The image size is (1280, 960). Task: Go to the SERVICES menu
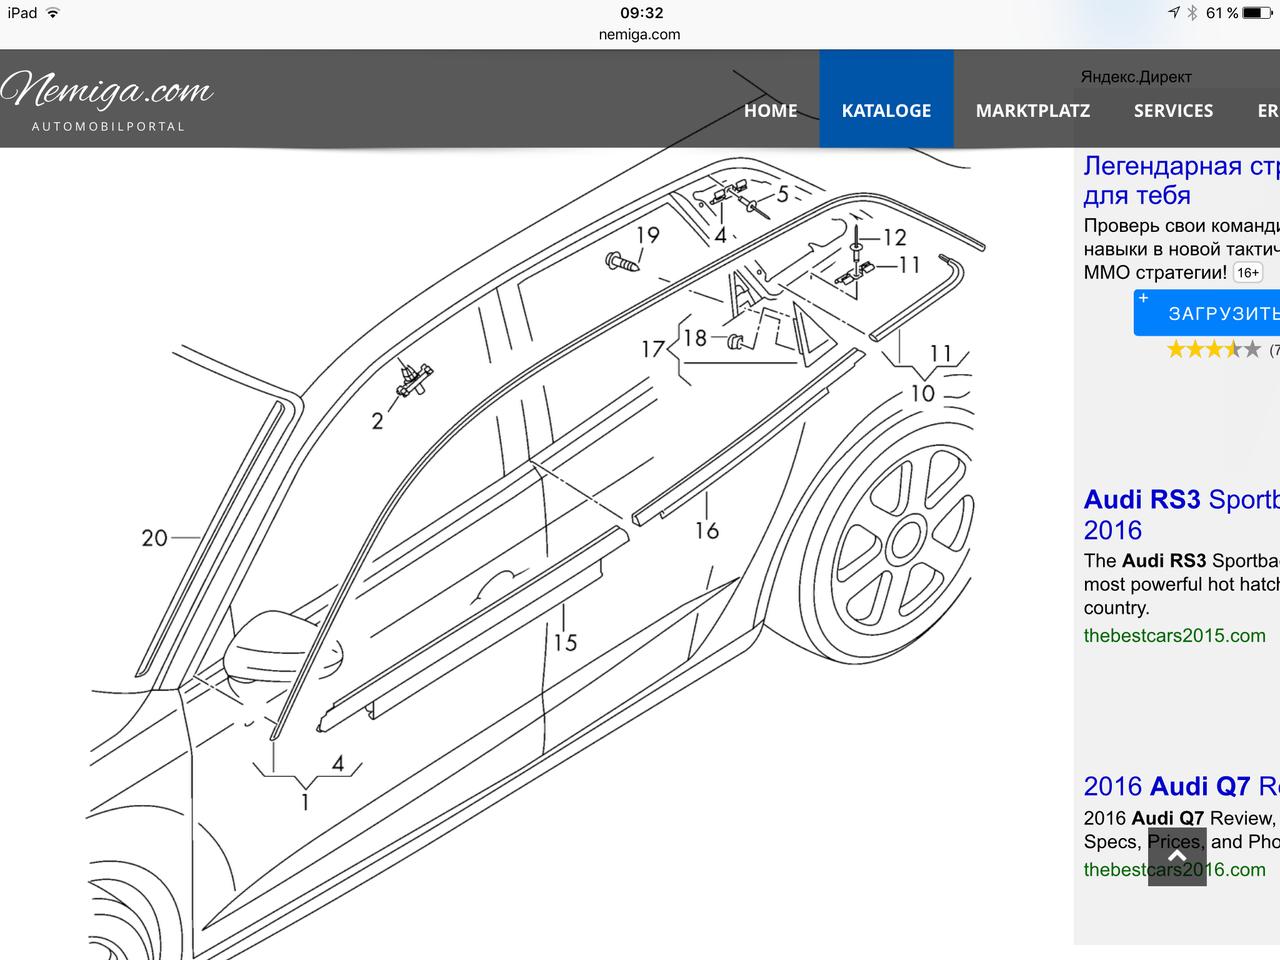1173,111
